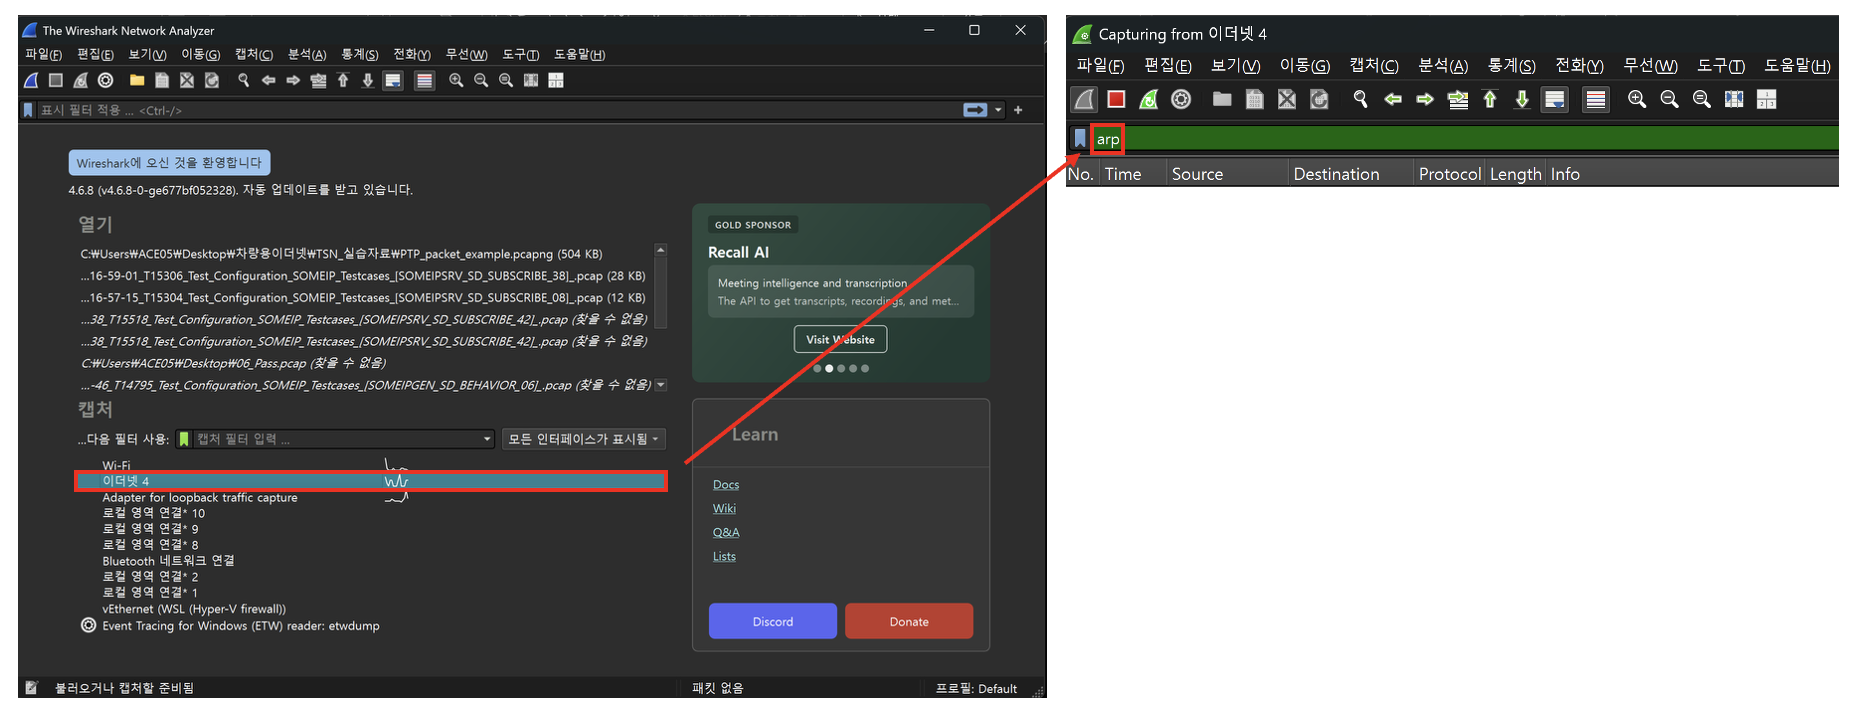
Task: Click the save capture file icon in the welcome window
Action: [x=162, y=80]
